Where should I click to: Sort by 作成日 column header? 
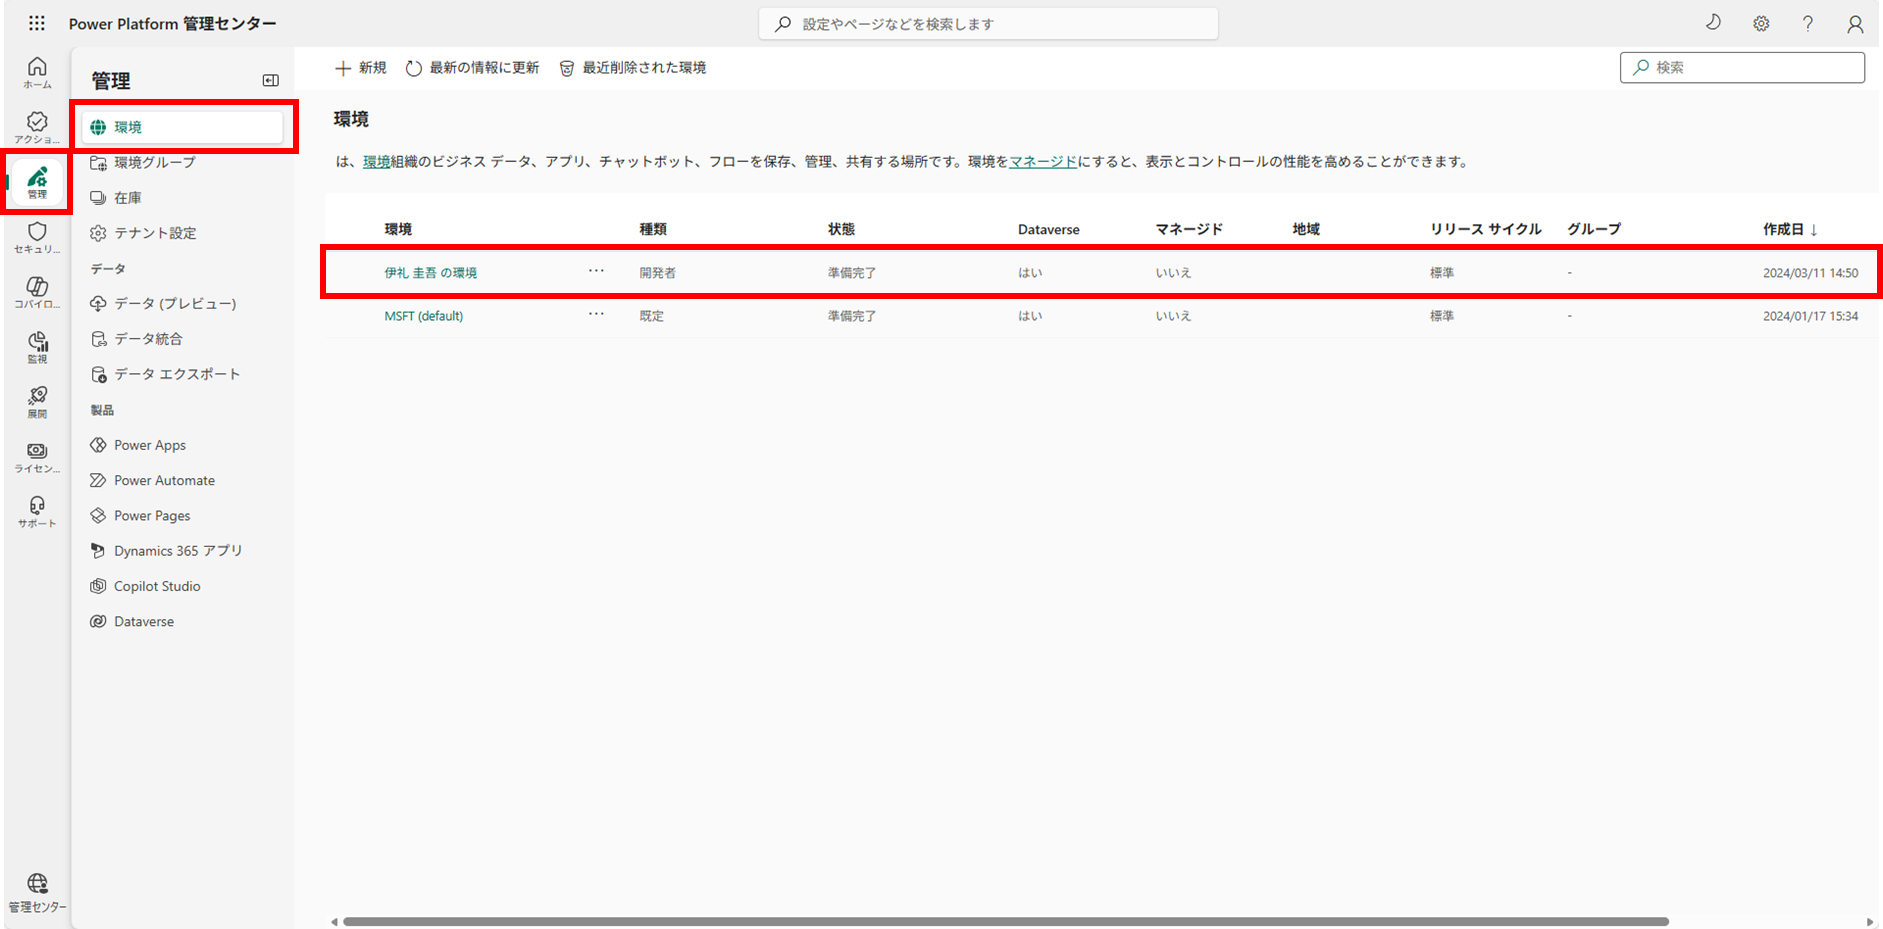(1790, 229)
